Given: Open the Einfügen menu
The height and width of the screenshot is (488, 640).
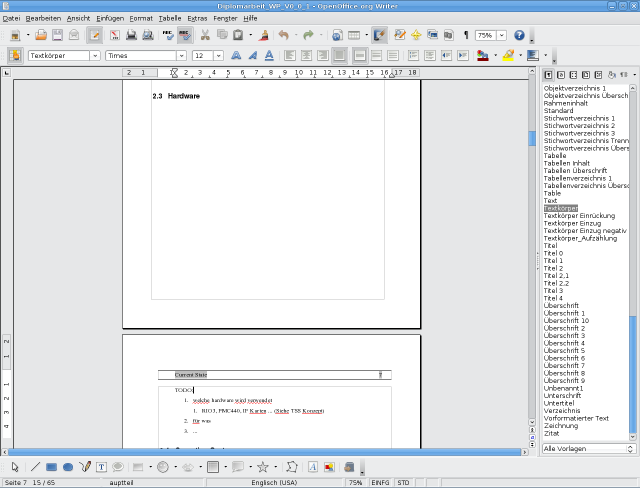Looking at the screenshot, I should pos(110,18).
